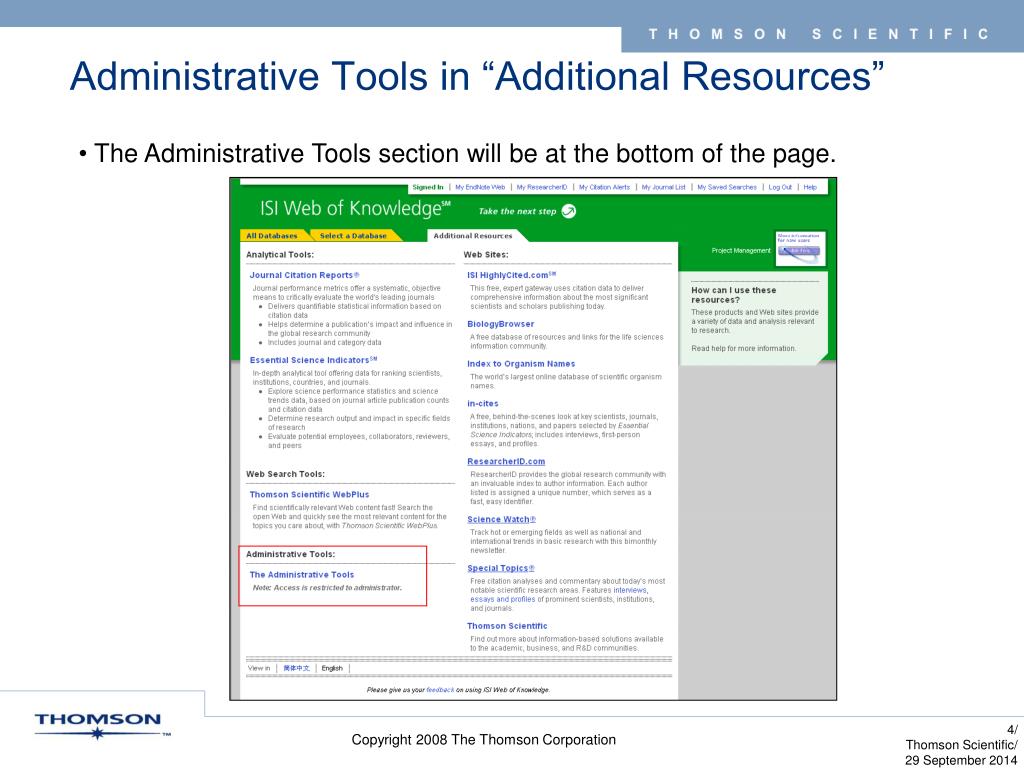Open My ResearcherID link
The image size is (1024, 768).
pyautogui.click(x=542, y=187)
